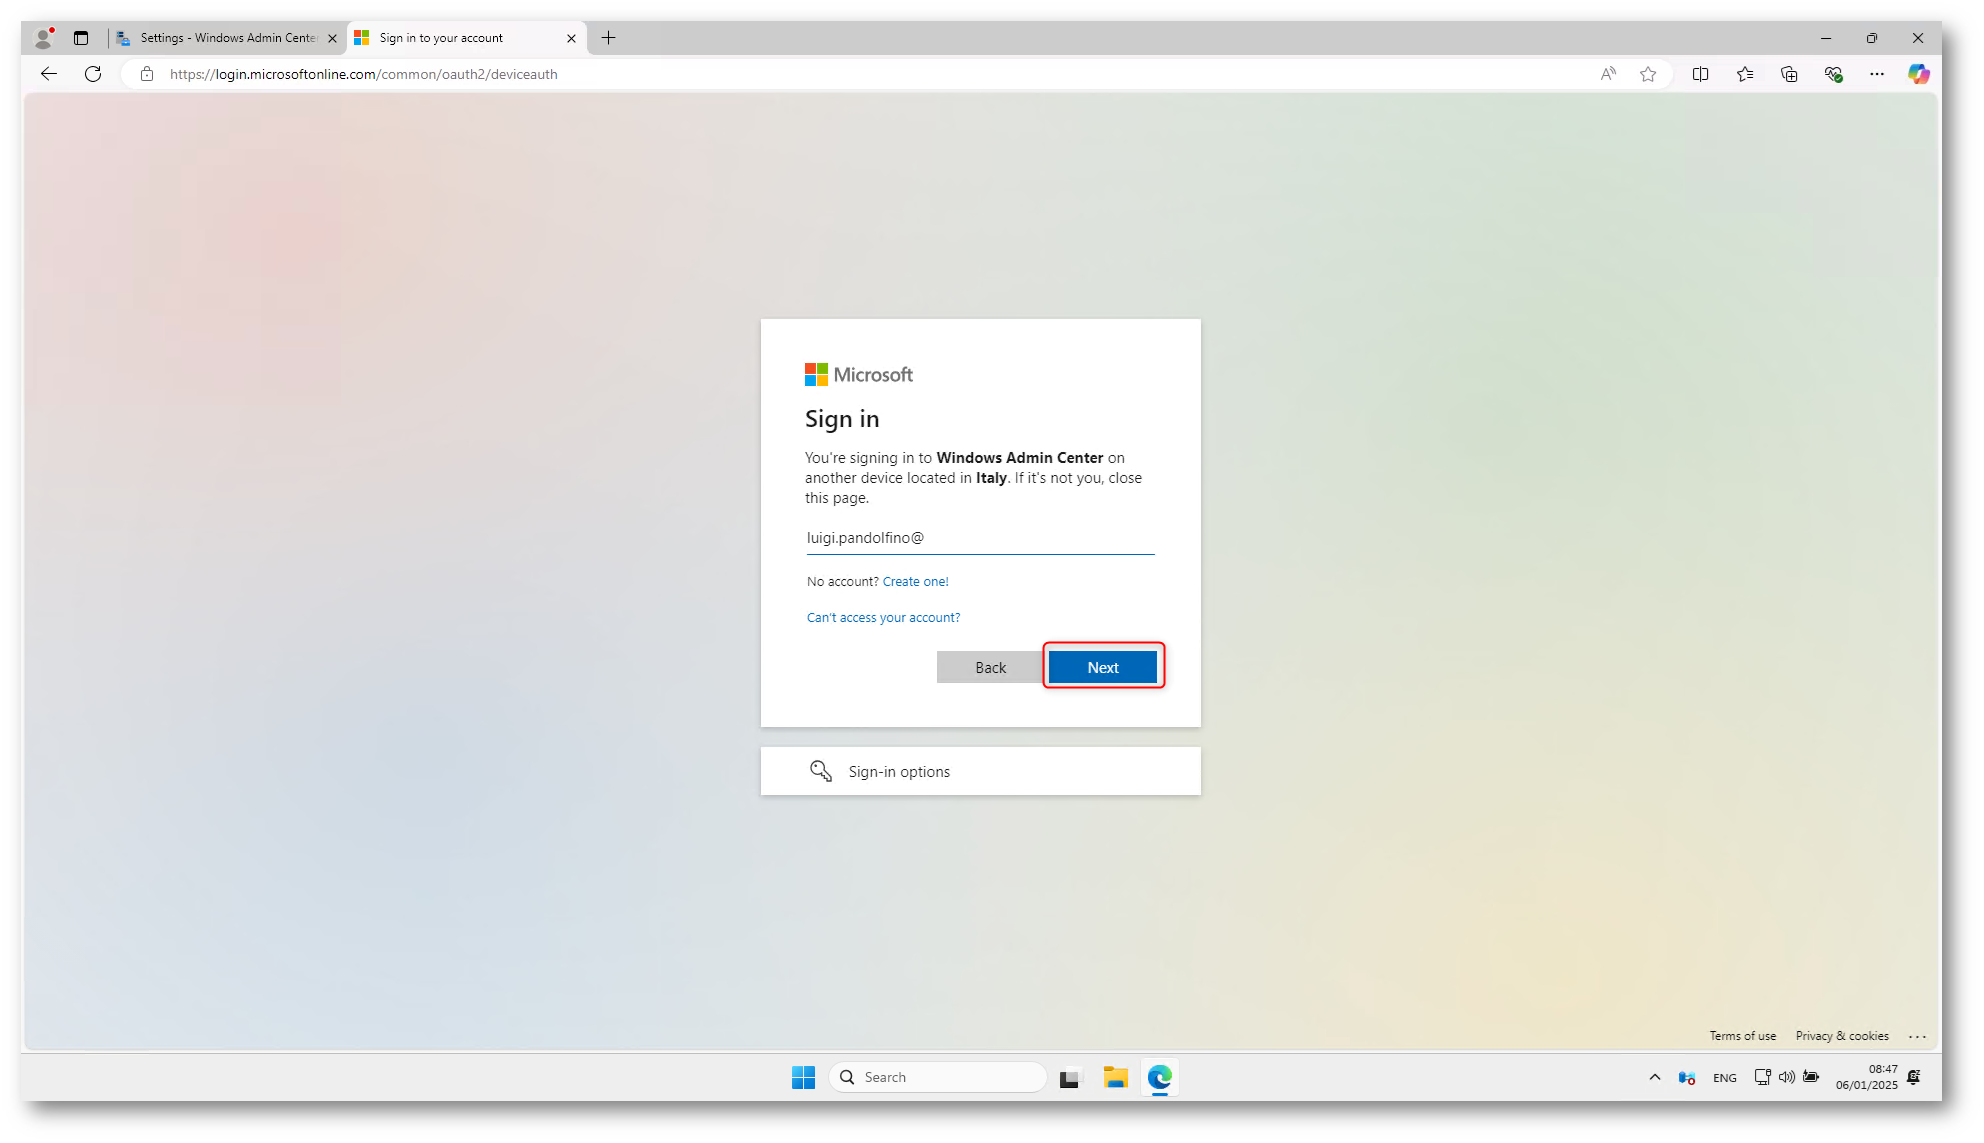Open Terms of use link

[1742, 1036]
